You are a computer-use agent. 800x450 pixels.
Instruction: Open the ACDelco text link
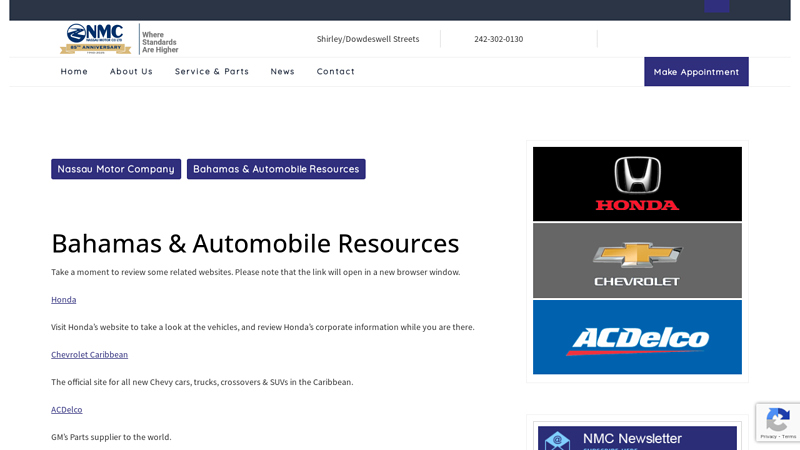pos(66,410)
